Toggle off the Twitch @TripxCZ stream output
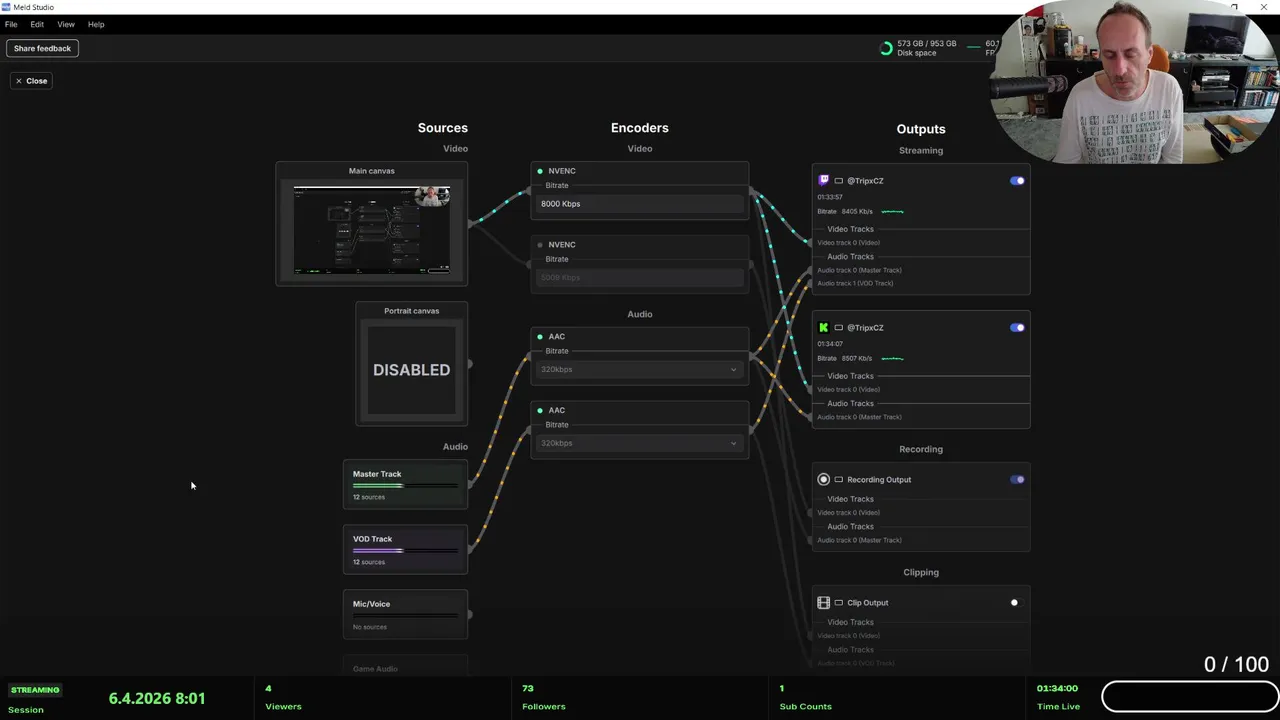Screen dimensions: 1280x720 (1017, 181)
